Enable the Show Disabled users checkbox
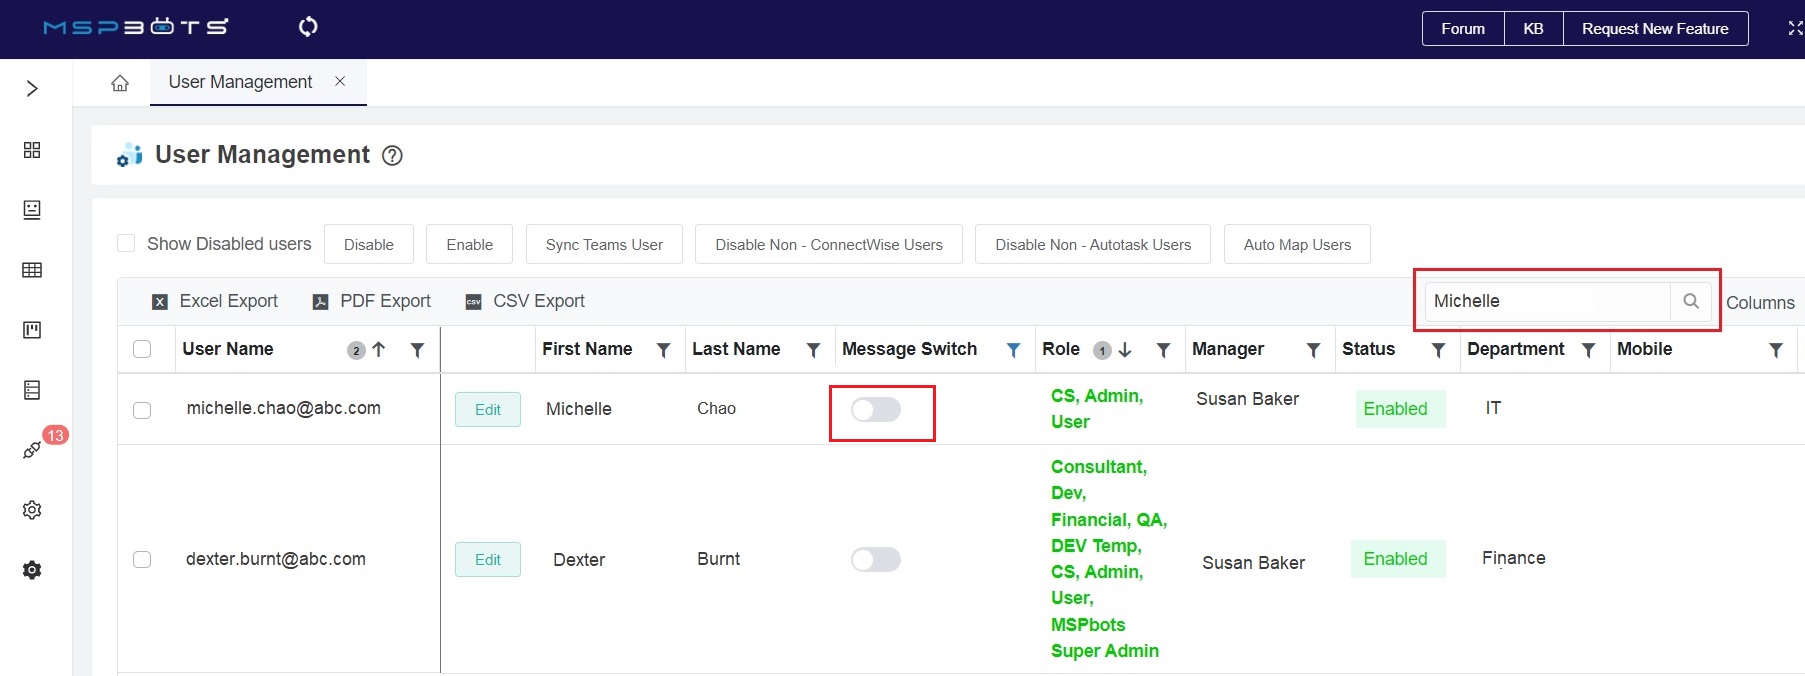The height and width of the screenshot is (676, 1805). (x=126, y=243)
